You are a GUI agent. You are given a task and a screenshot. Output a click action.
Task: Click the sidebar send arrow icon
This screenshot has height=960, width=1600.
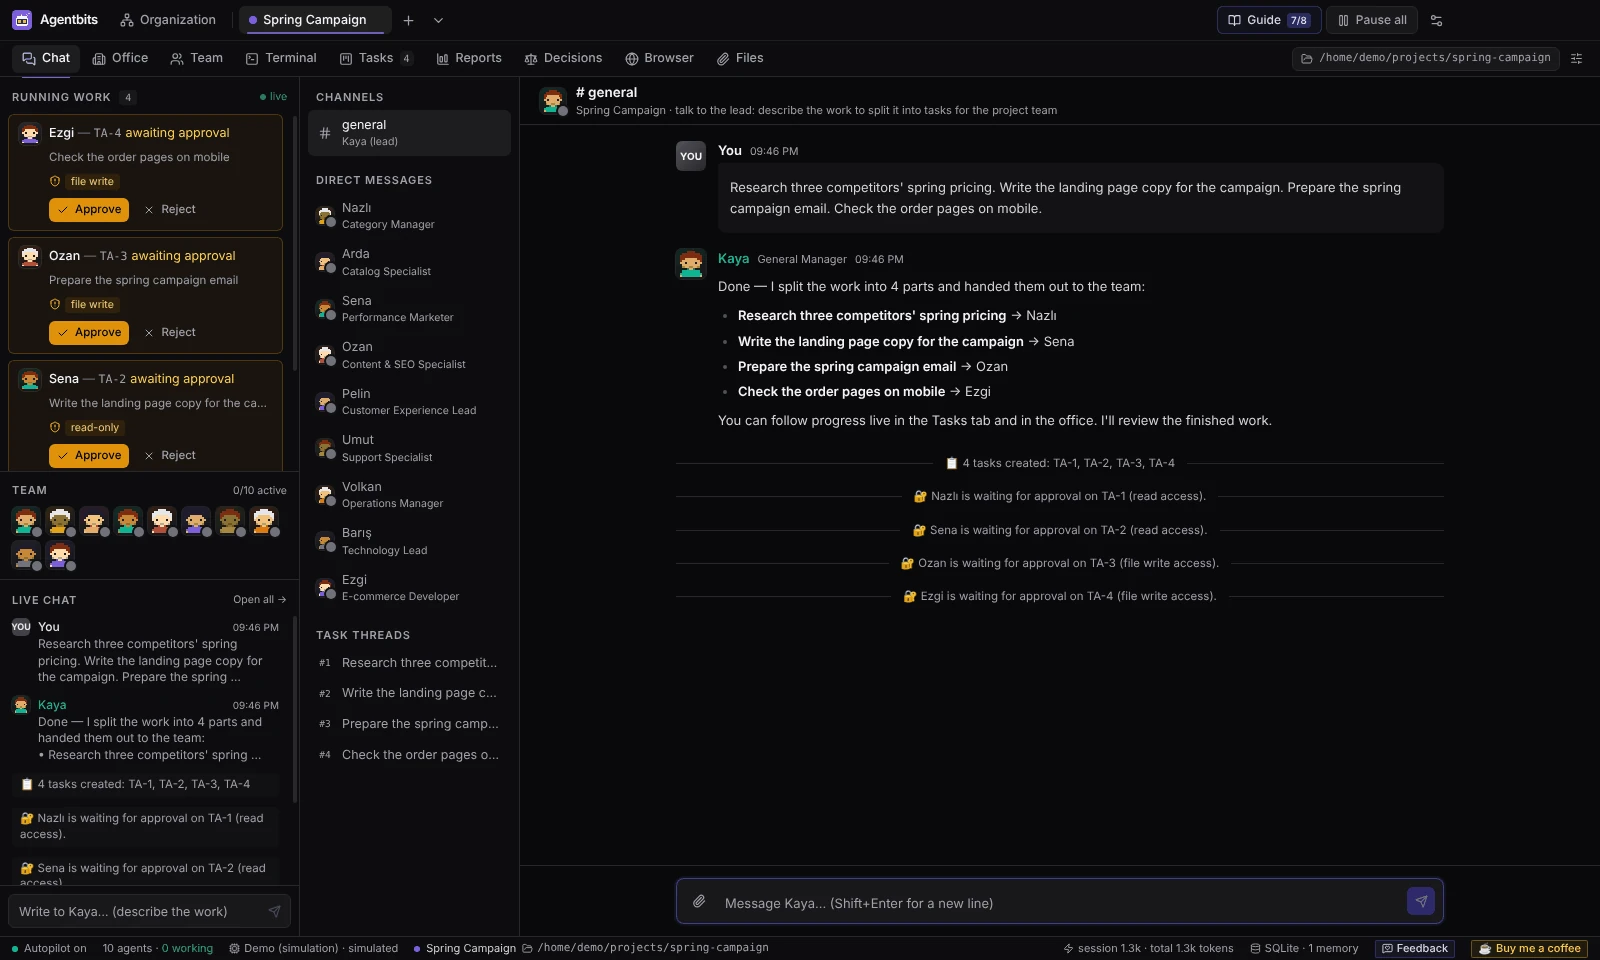[274, 911]
